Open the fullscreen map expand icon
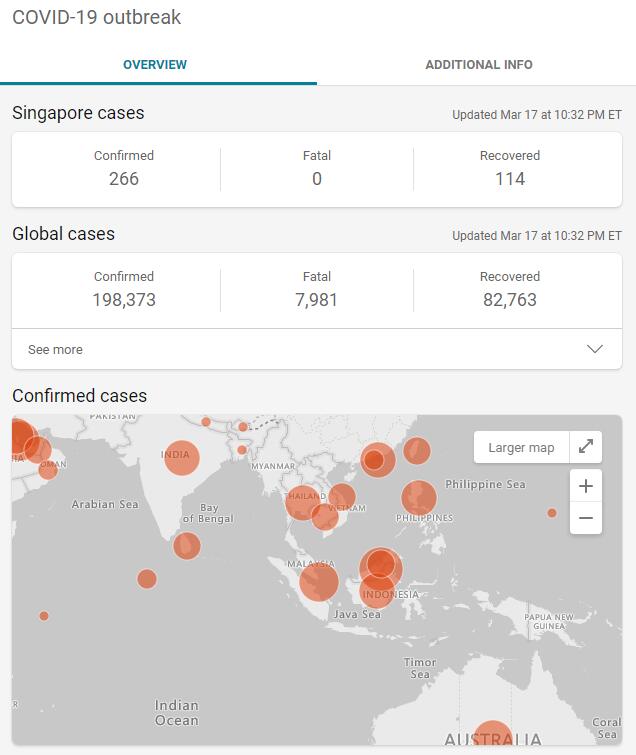Viewport: 636px width, 755px height. pyautogui.click(x=585, y=447)
